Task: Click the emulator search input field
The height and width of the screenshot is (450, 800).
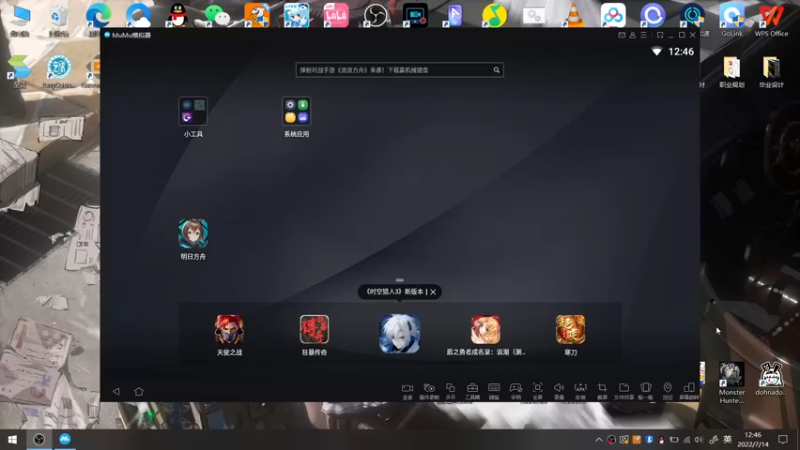Action: pos(399,70)
